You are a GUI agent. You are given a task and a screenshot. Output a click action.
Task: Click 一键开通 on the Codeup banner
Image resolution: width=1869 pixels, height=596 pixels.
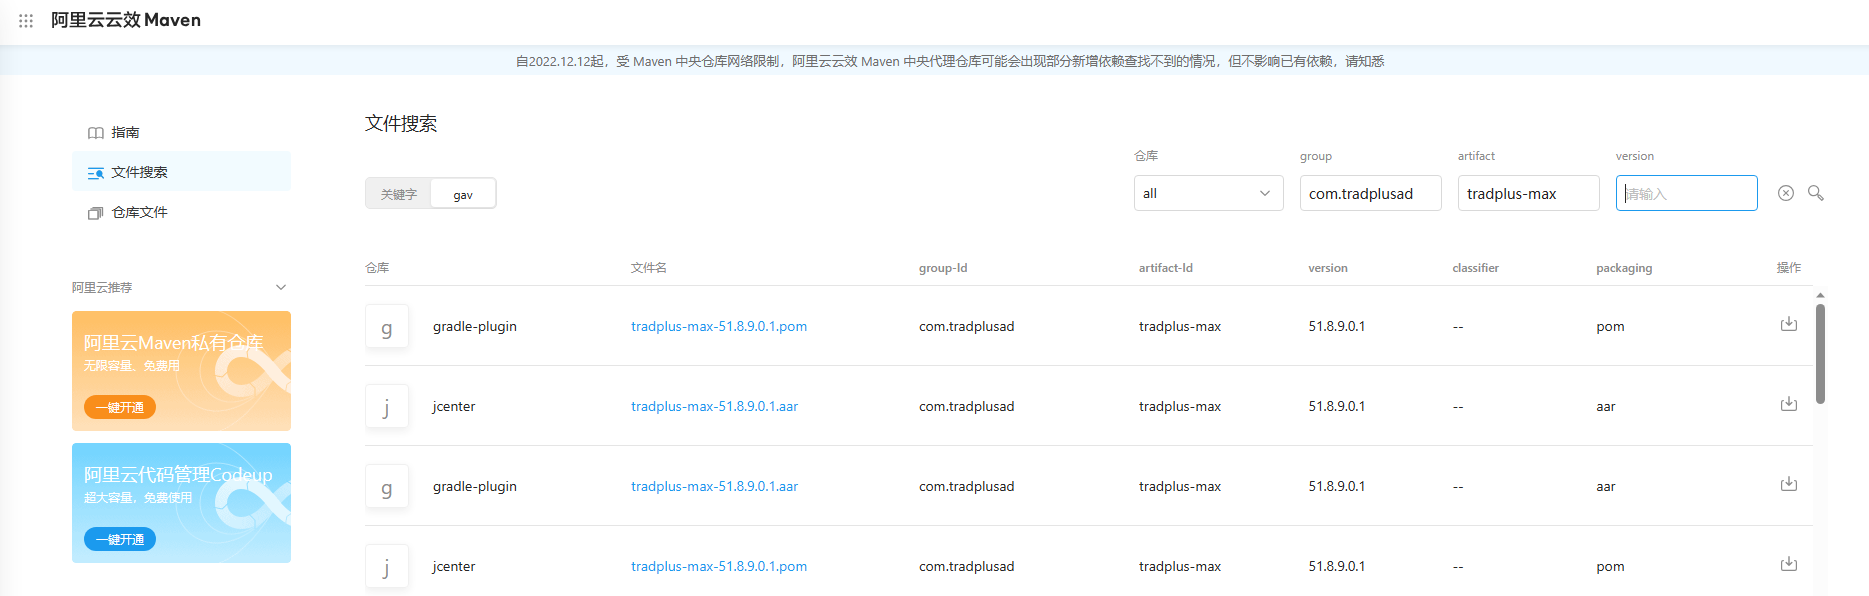pyautogui.click(x=120, y=539)
